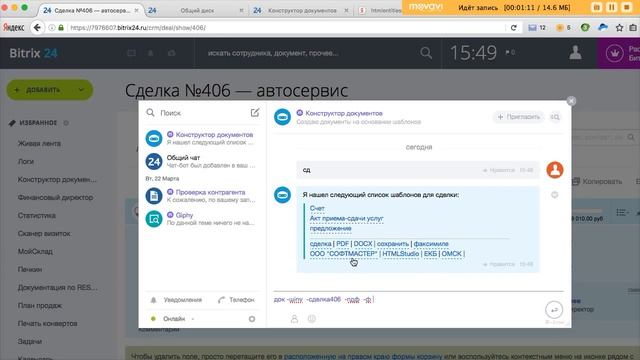Open the user profile icon in header
640x360 pixels.
coord(576,53)
